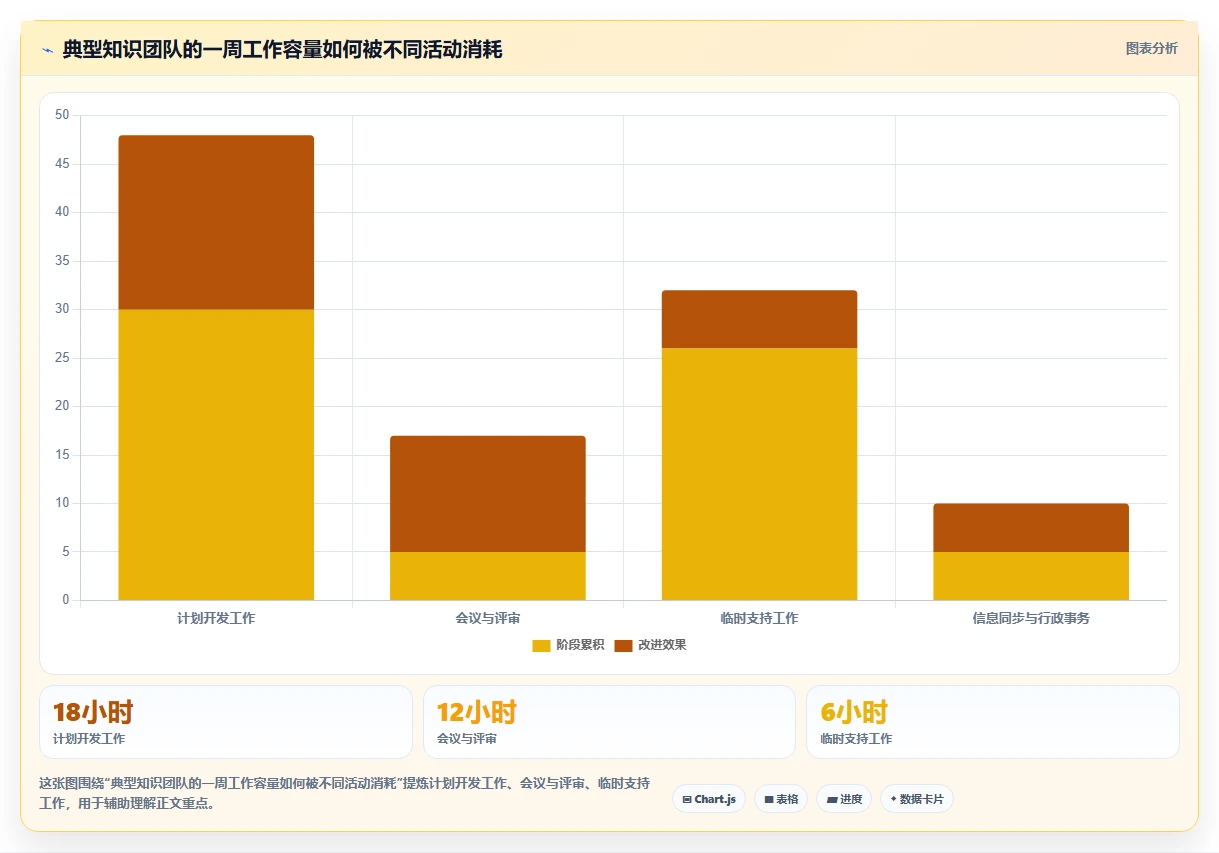
Task: Click the 数据卡片 tag
Action: pyautogui.click(x=917, y=799)
